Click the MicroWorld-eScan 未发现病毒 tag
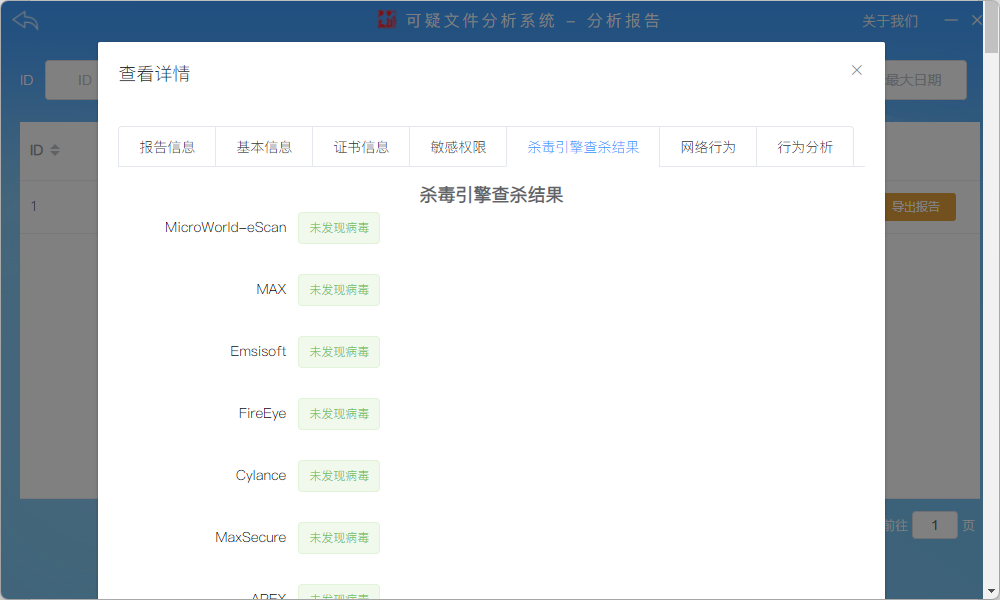Image resolution: width=1000 pixels, height=600 pixels. coord(339,228)
